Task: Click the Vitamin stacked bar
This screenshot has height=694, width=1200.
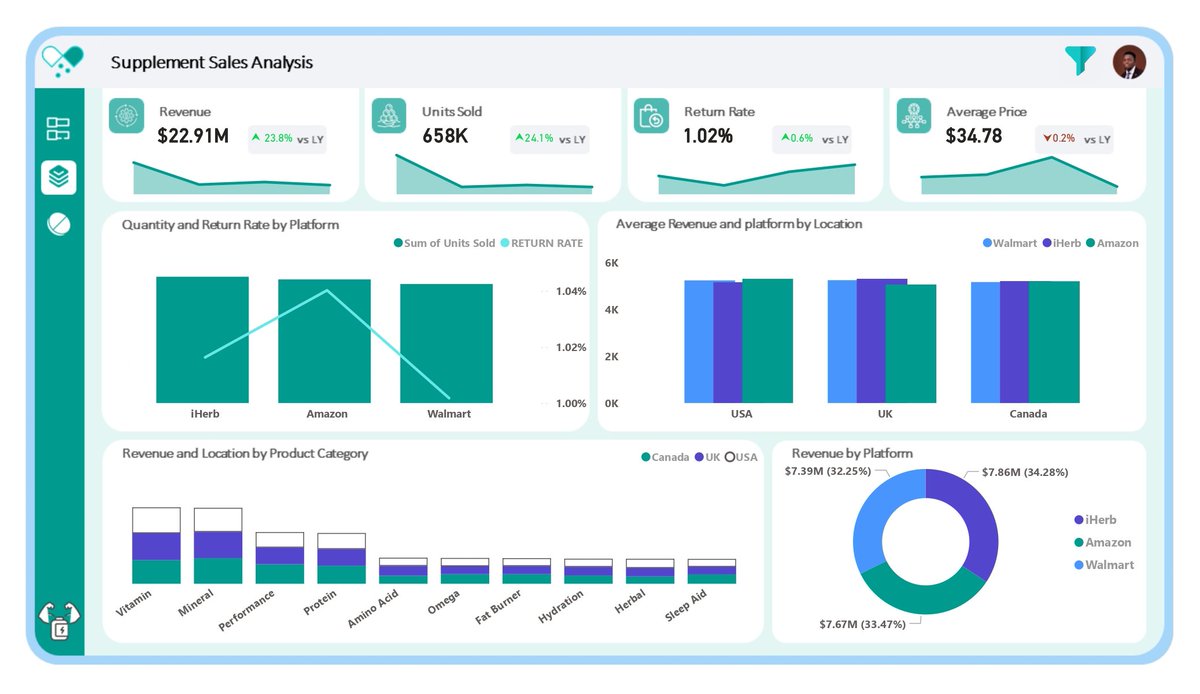Action: [156, 545]
